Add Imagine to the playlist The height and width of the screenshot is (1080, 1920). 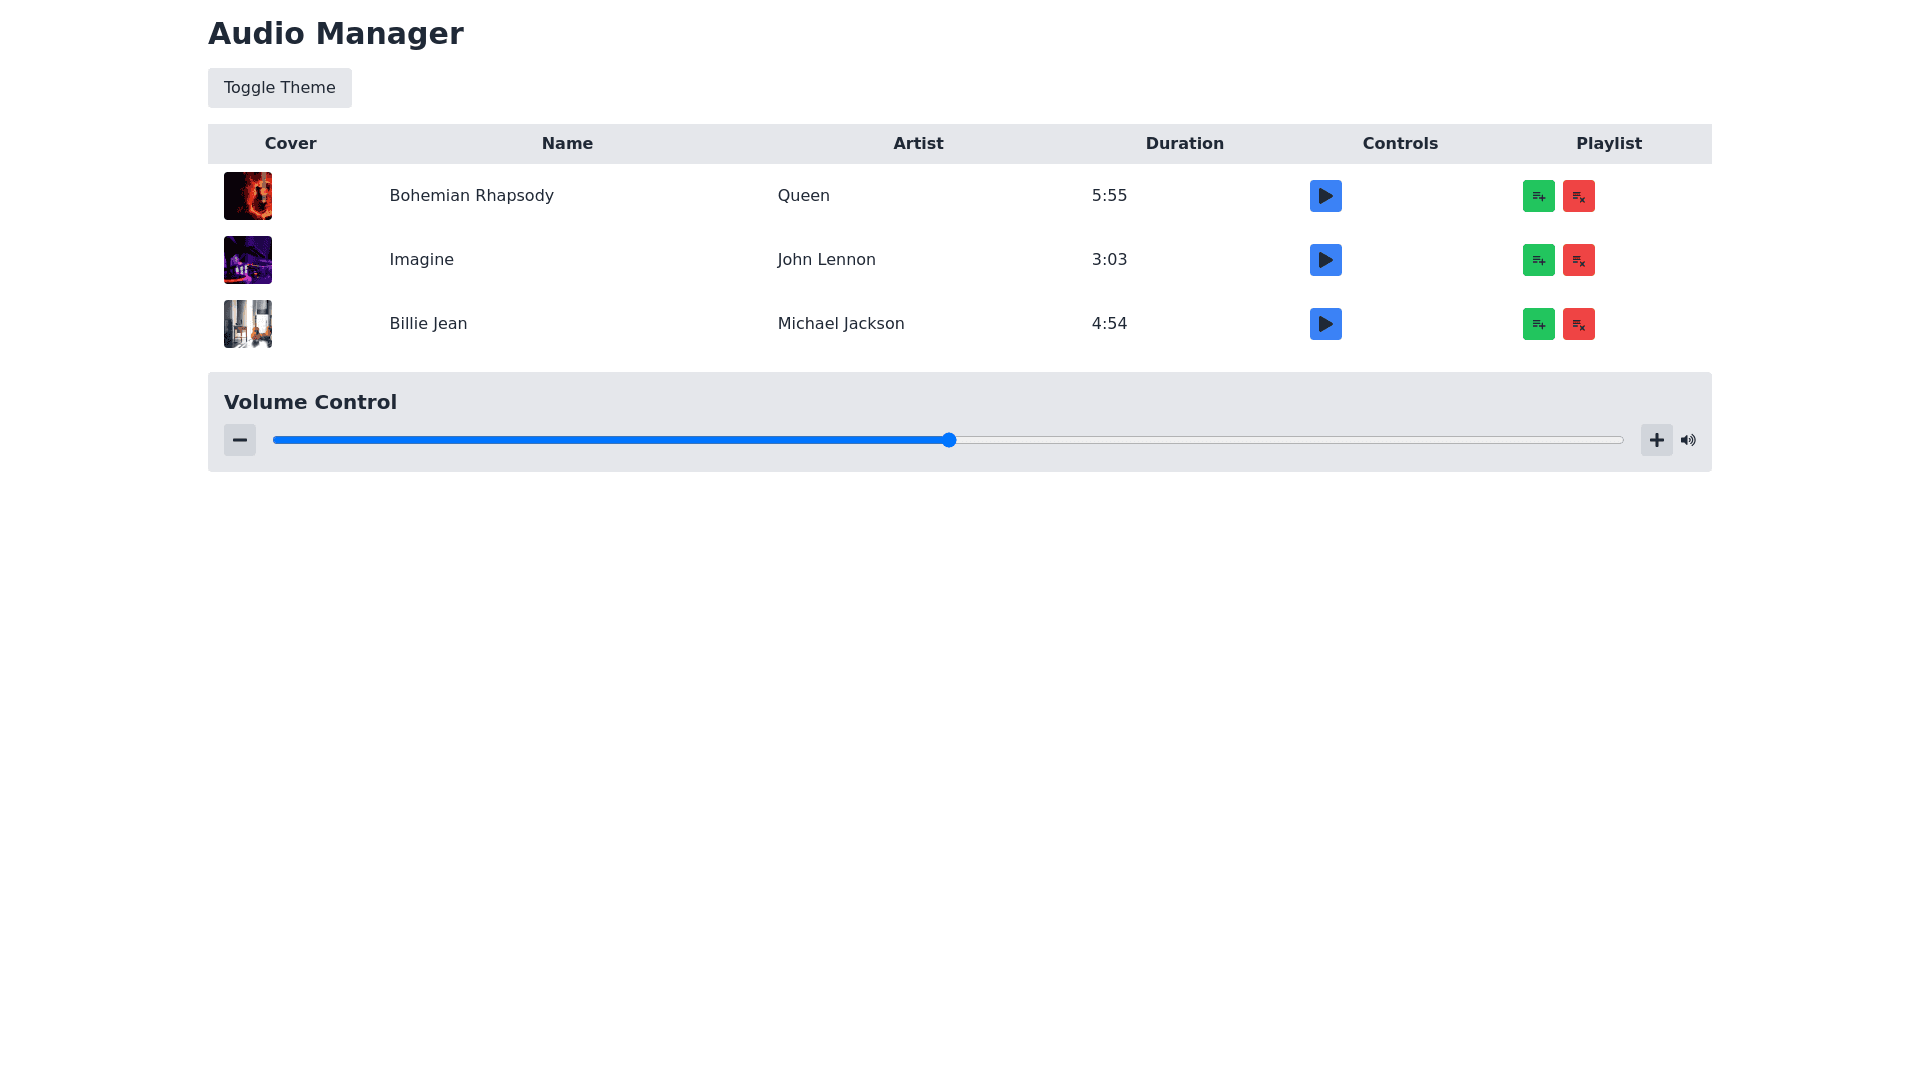tap(1538, 260)
